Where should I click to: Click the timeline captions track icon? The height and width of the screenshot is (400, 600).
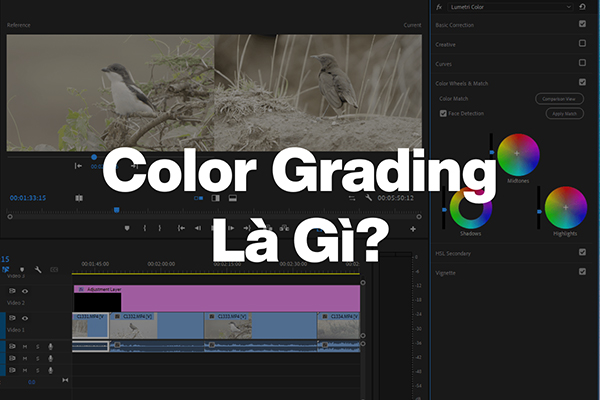click(54, 269)
